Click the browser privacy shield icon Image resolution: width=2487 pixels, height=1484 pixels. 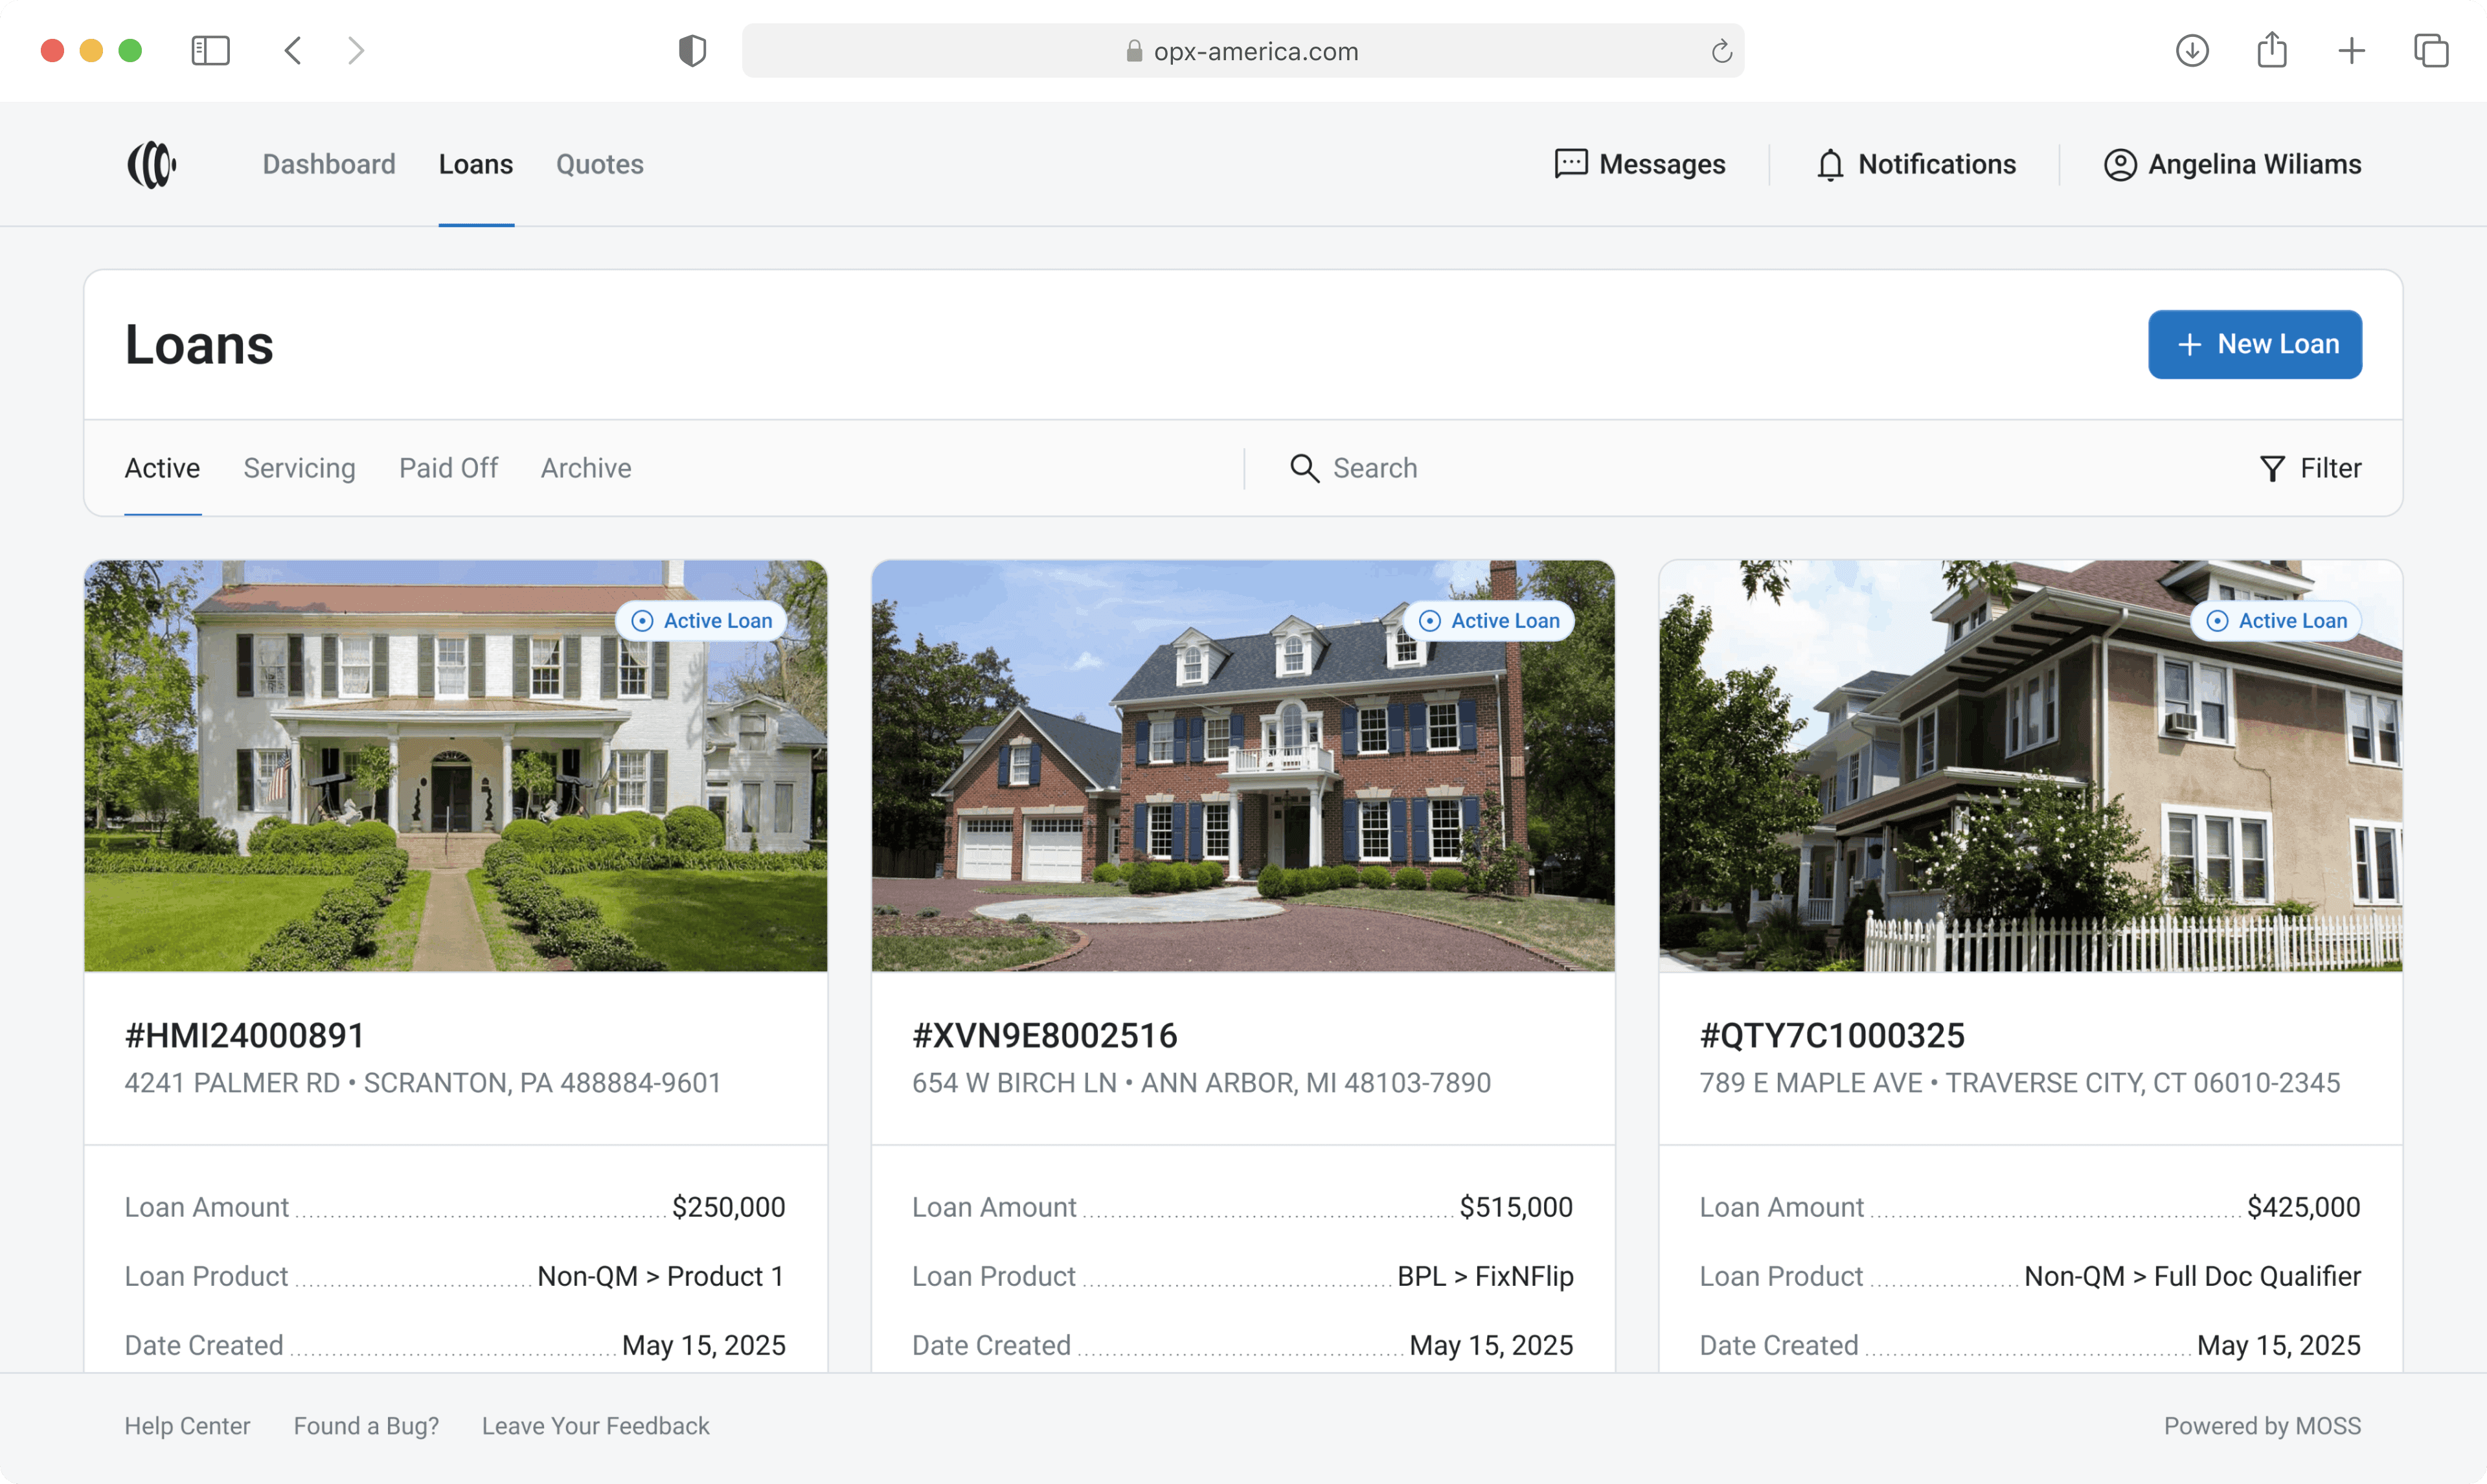point(692,51)
